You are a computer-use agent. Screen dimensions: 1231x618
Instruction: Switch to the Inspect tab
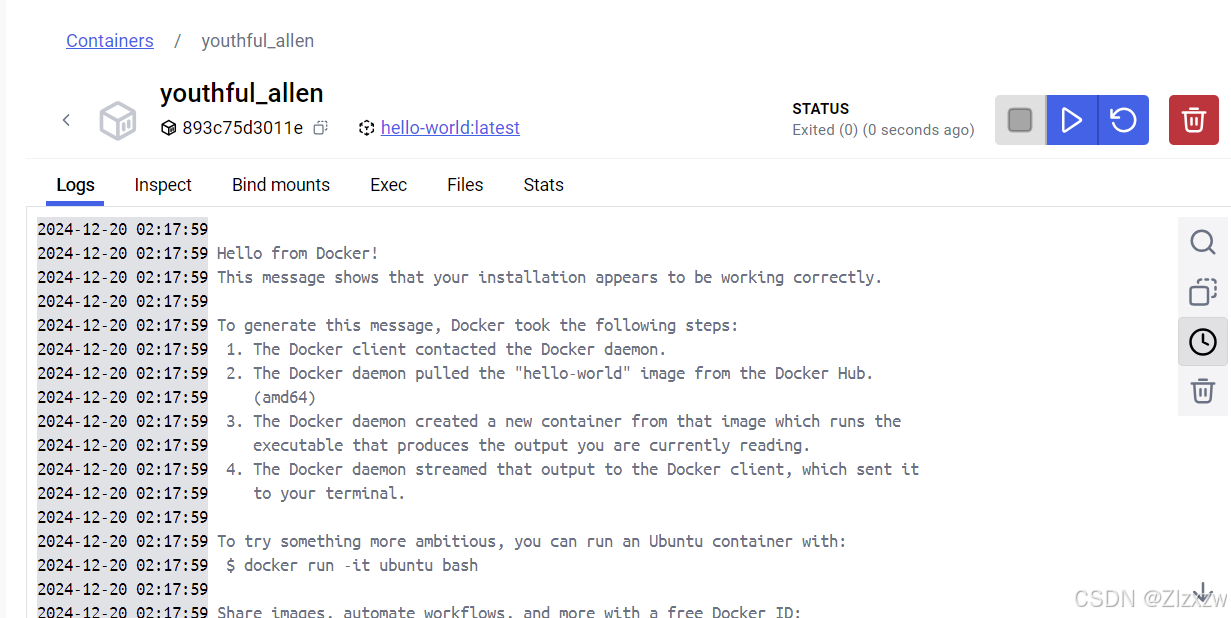point(163,185)
